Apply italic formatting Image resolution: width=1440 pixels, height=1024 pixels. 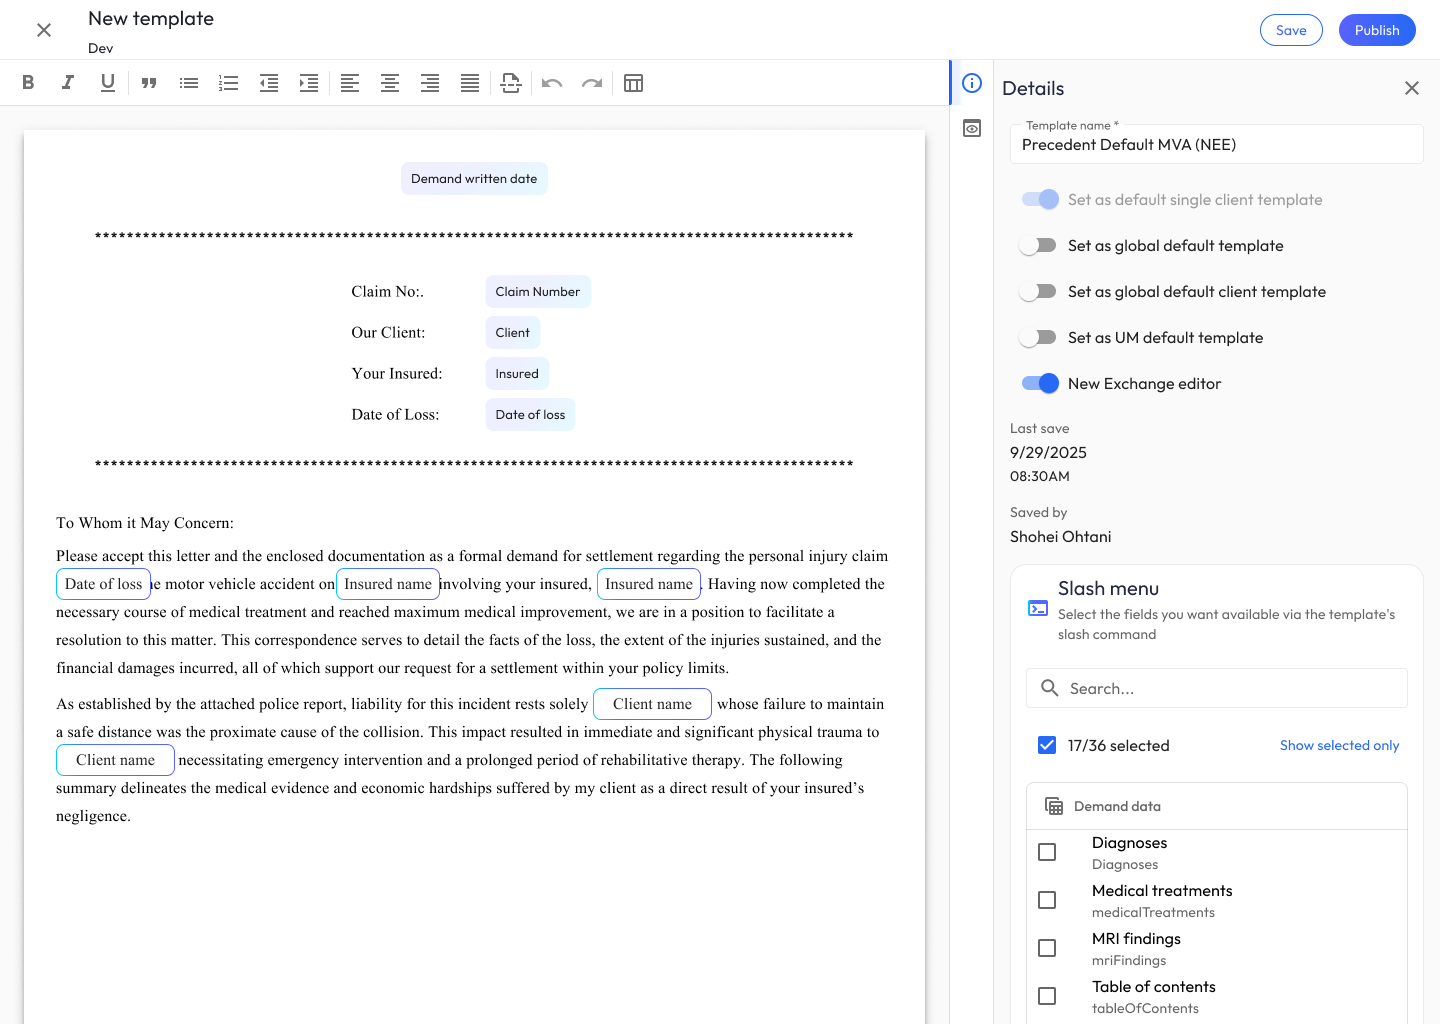(68, 83)
